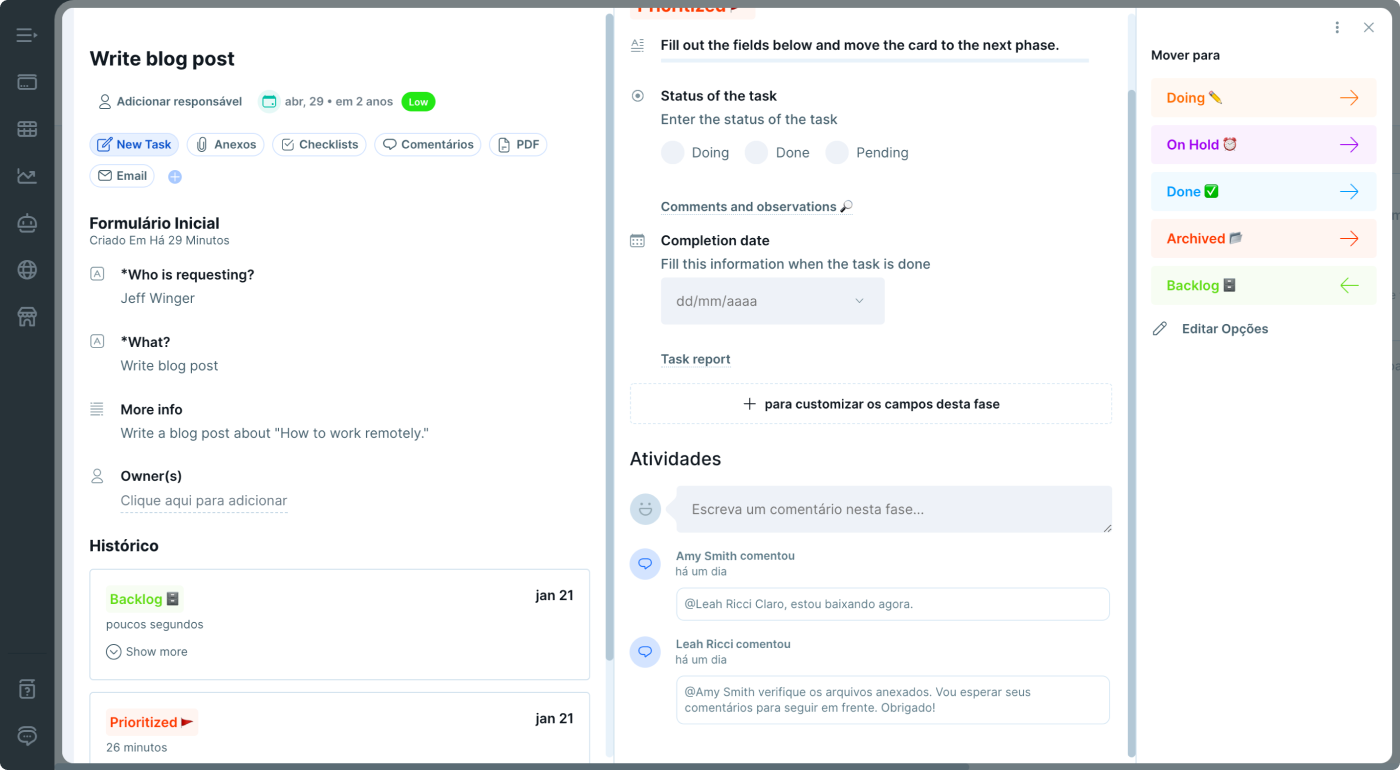Click the table grid icon in sidebar
Screen dimensions: 1400x770
point(27,129)
